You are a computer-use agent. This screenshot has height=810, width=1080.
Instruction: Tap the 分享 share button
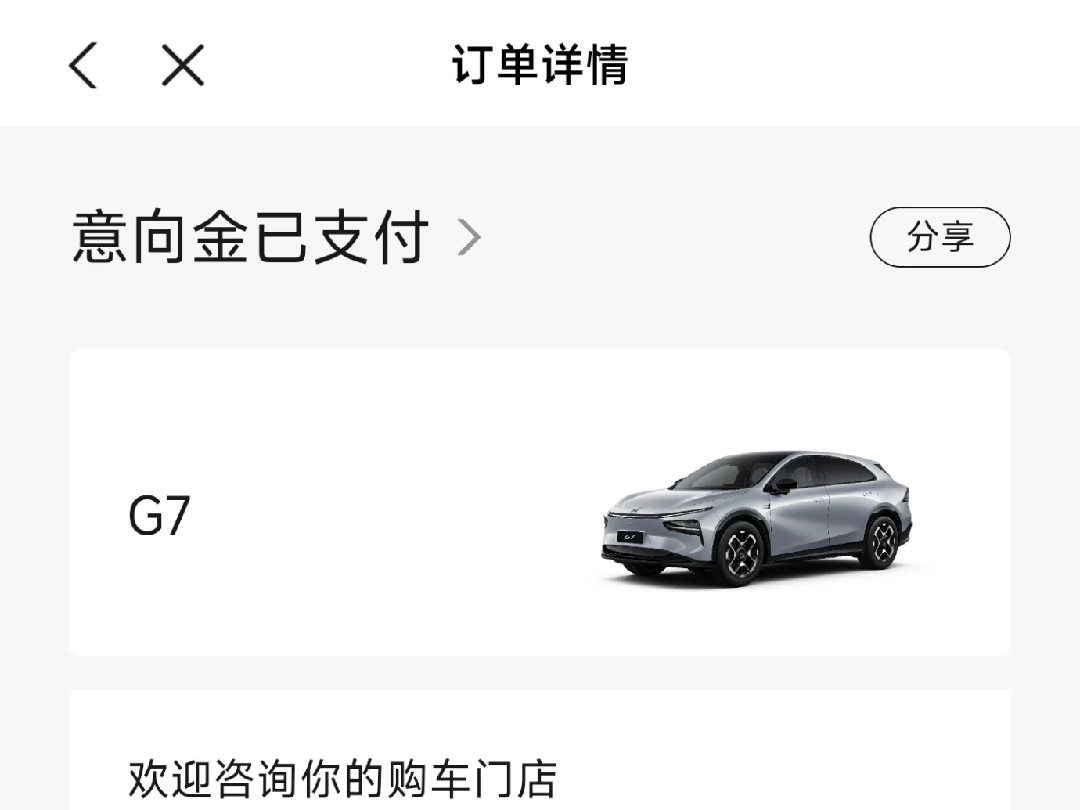pos(940,237)
